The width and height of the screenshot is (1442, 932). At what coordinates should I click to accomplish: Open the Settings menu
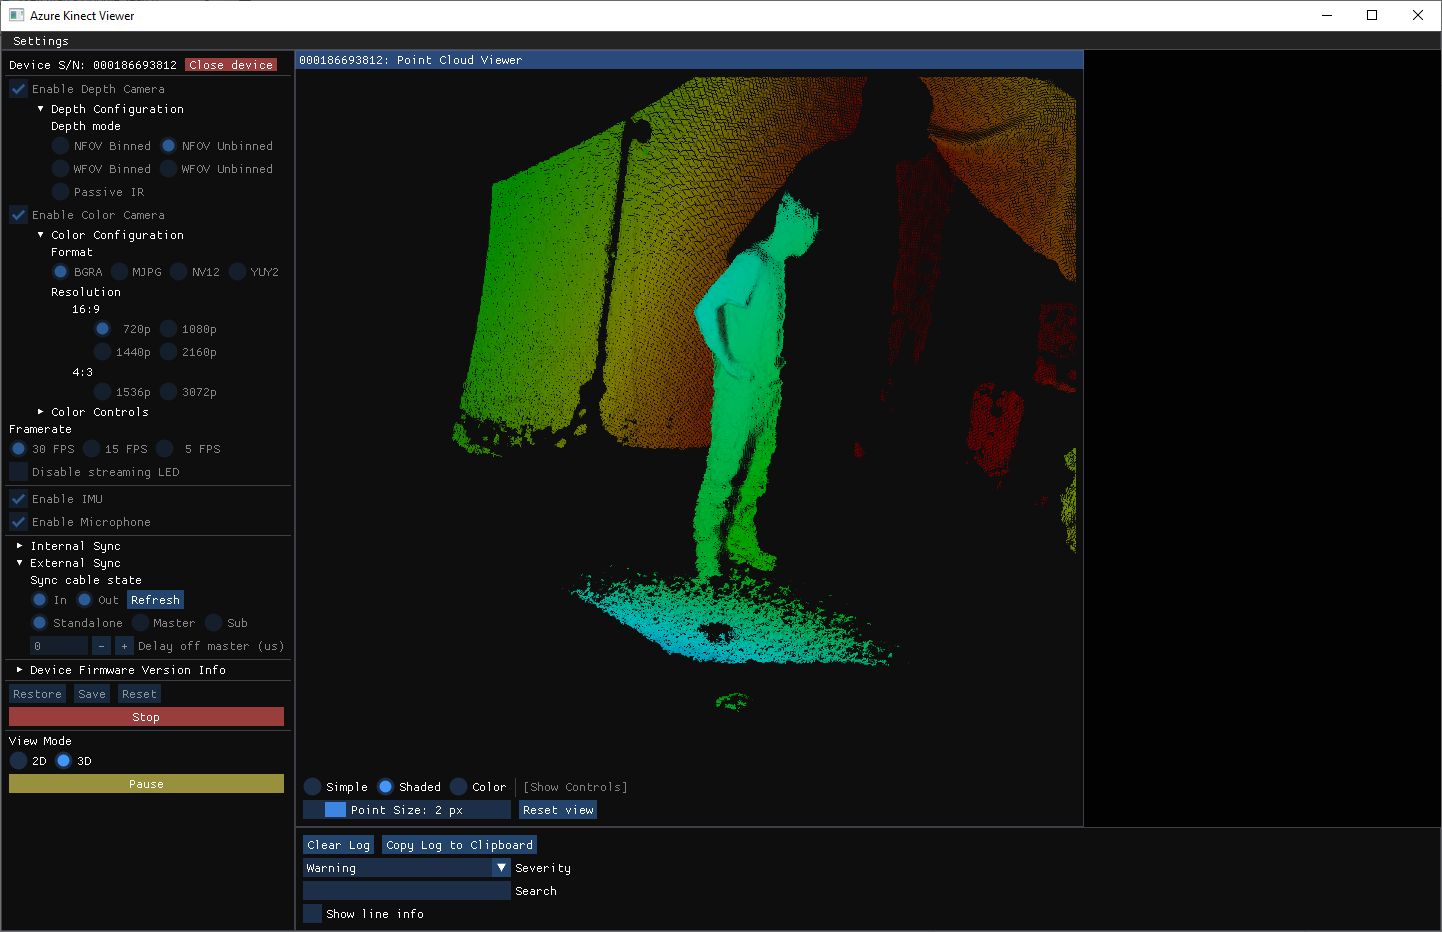pyautogui.click(x=41, y=41)
